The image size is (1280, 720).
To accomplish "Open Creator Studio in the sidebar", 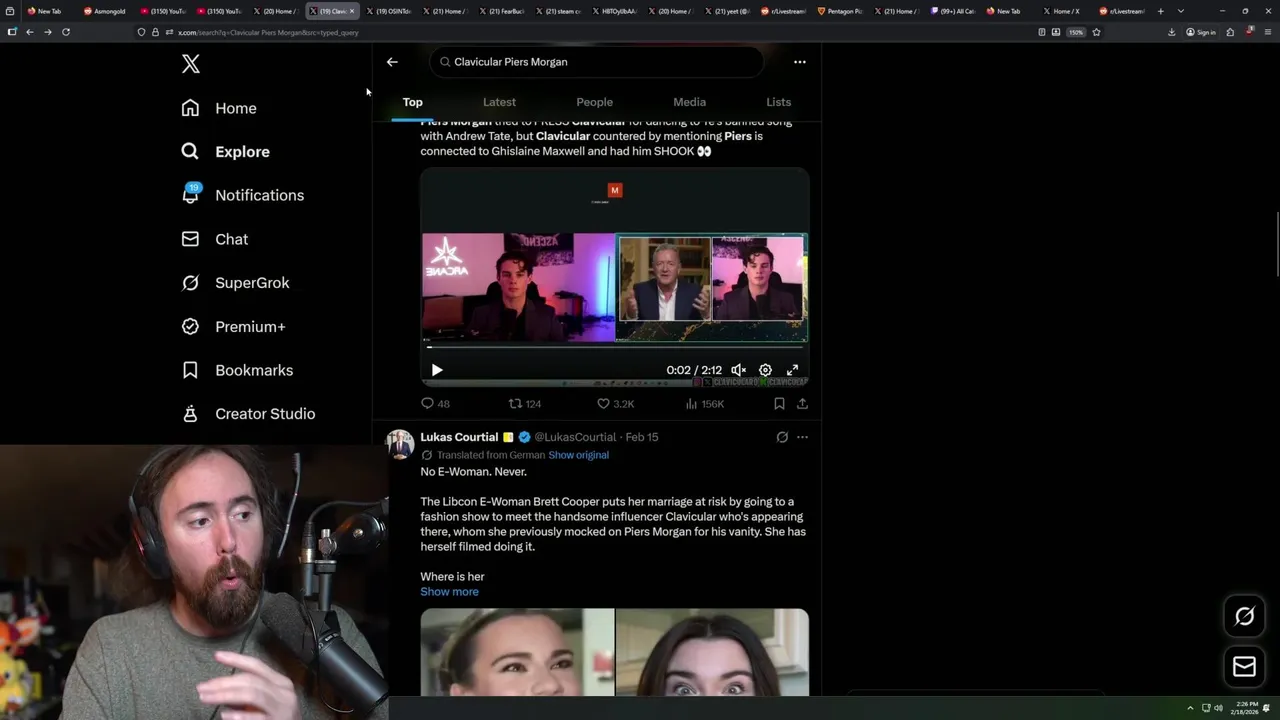I will [x=248, y=414].
